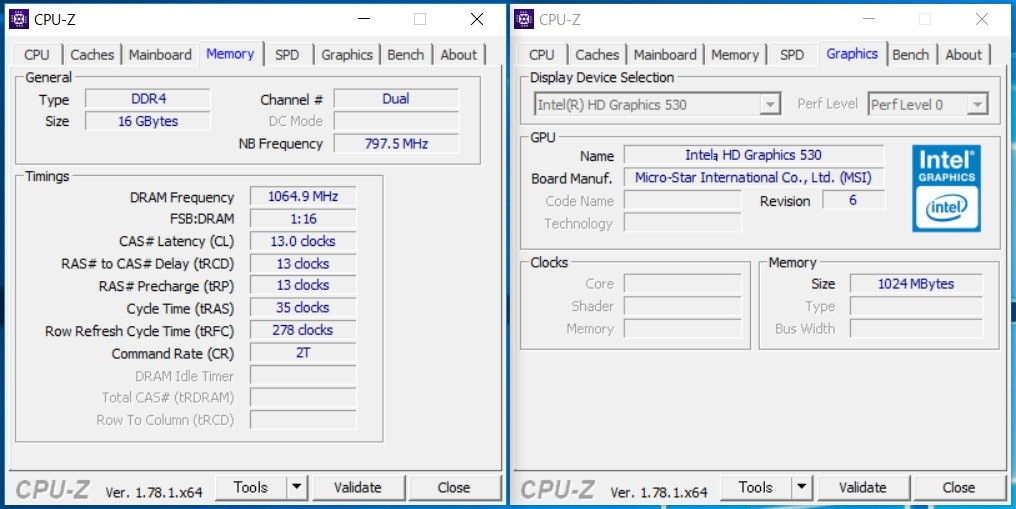Viewport: 1016px width, 509px height.
Task: Click the RAS# Precharge value 13 clocks
Action: [303, 285]
